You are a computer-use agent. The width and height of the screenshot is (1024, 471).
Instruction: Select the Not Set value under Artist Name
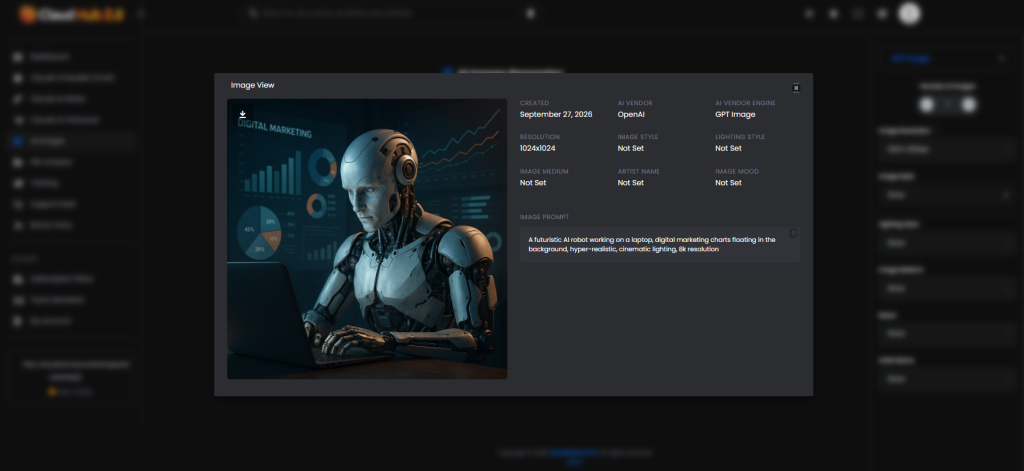[631, 183]
